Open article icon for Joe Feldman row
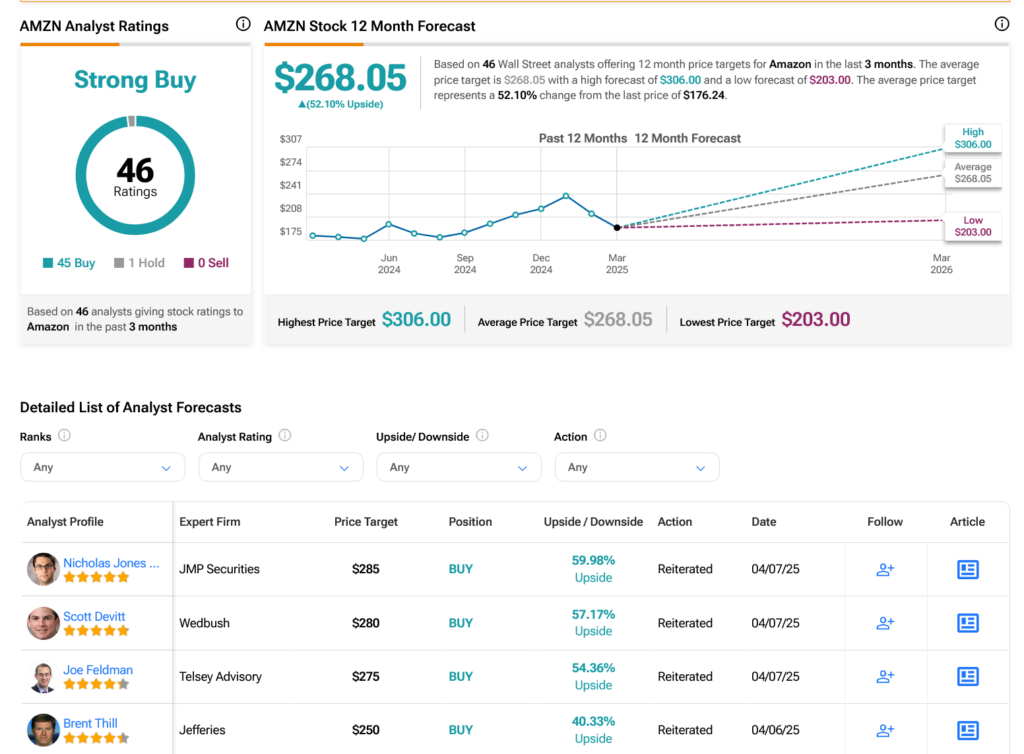The width and height of the screenshot is (1024, 754). [x=967, y=676]
